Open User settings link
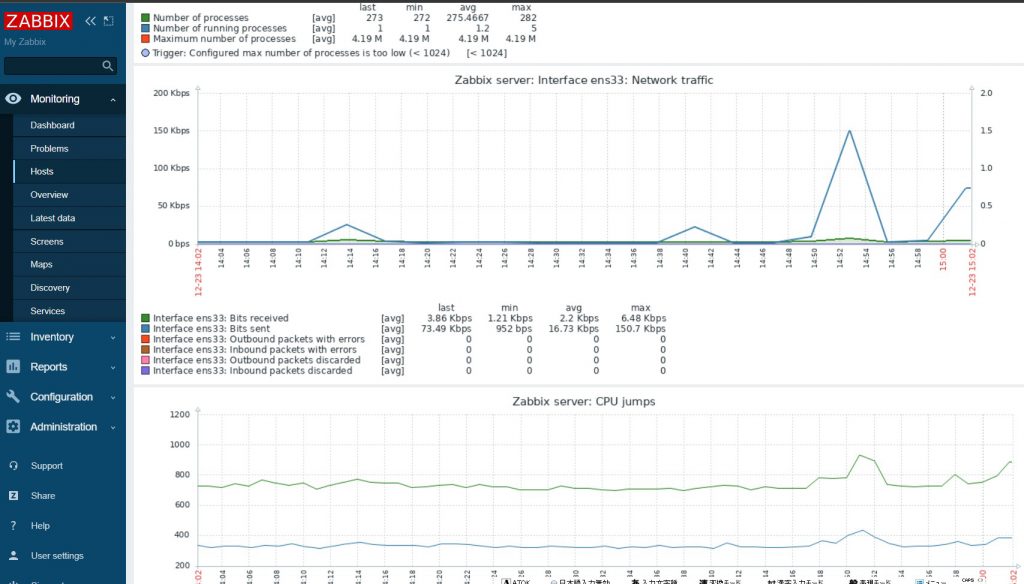 pyautogui.click(x=57, y=556)
